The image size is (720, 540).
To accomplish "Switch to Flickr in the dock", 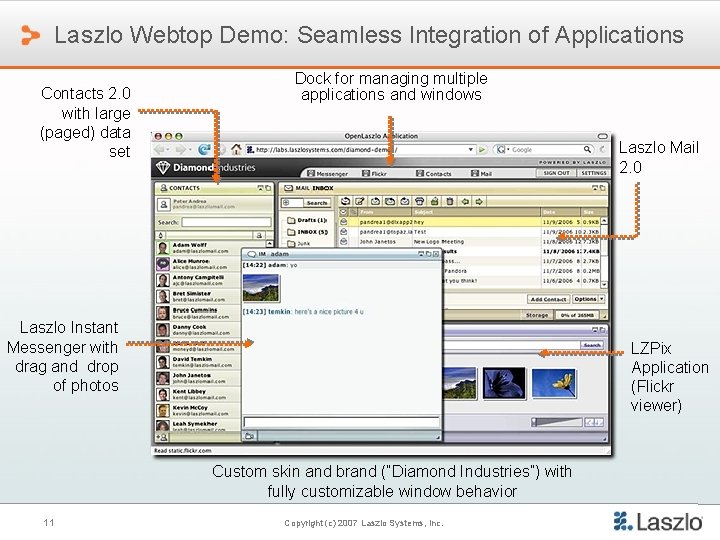I will [x=374, y=174].
